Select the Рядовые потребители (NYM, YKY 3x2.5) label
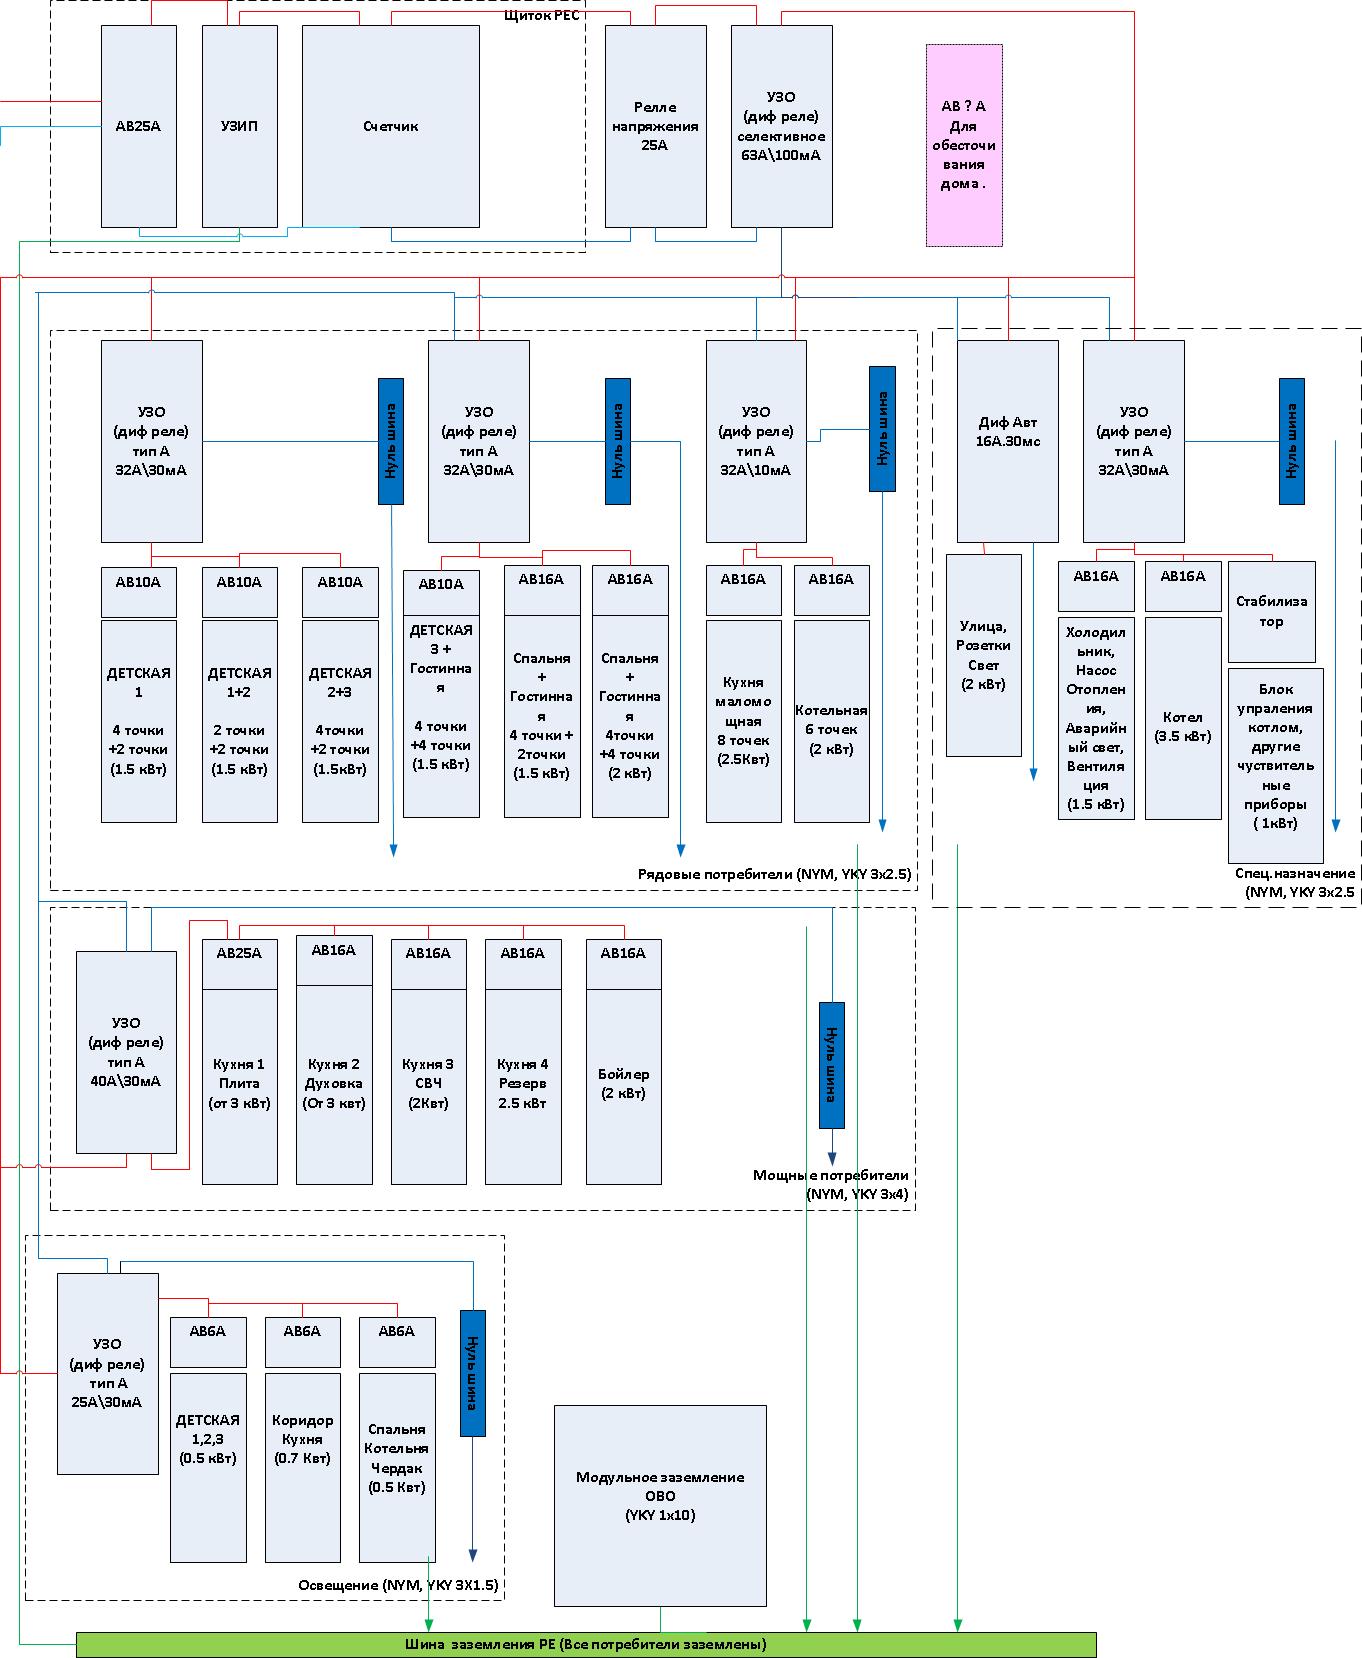1362x1658 pixels. 775,874
